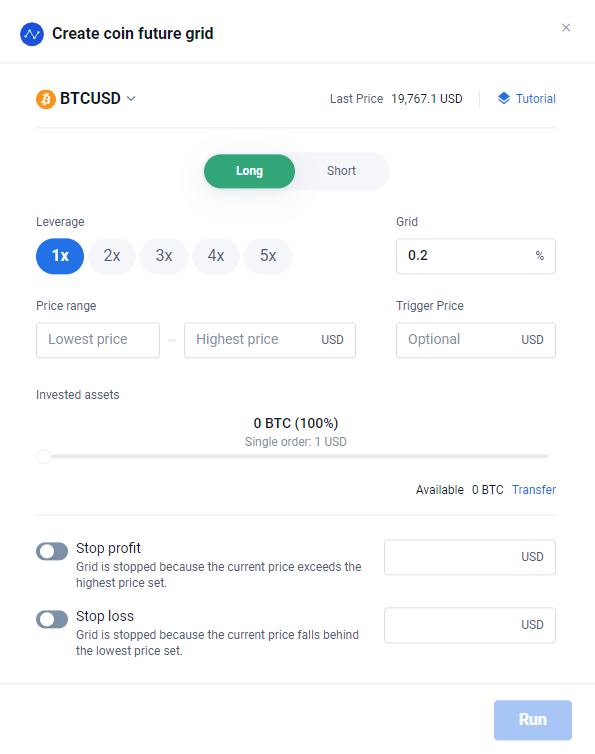This screenshot has width=595, height=754.
Task: Click the Tutorial layers icon
Action: pos(504,98)
